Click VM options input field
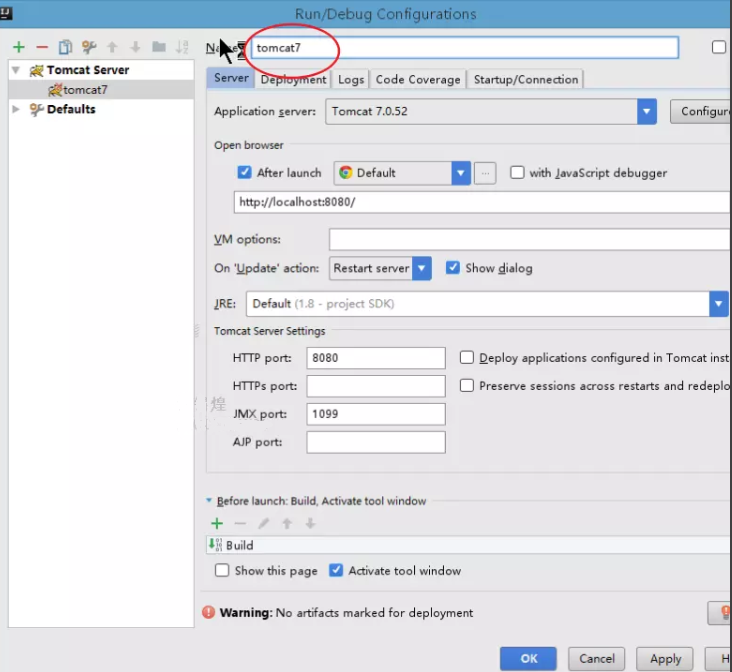The width and height of the screenshot is (732, 672). [529, 240]
